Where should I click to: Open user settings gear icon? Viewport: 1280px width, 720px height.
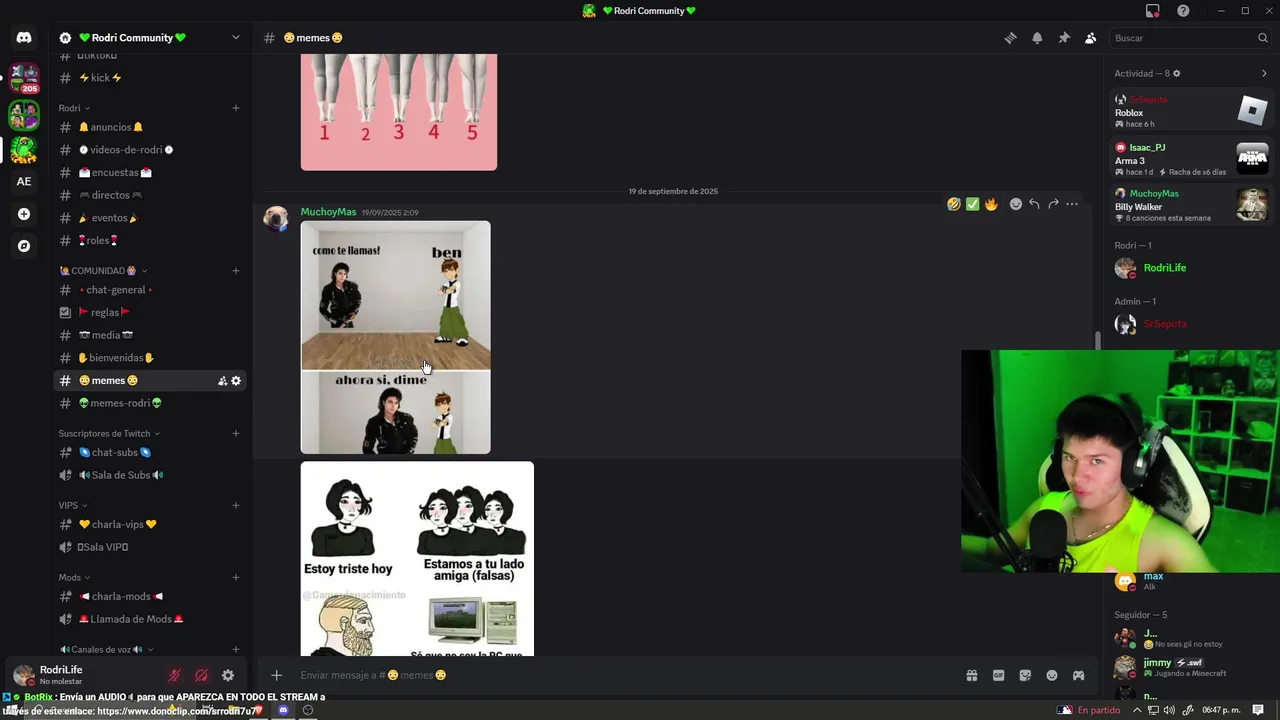point(228,676)
